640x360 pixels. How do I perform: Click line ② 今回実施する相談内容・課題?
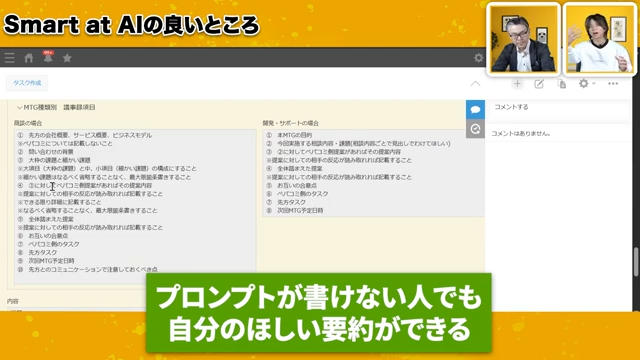coord(358,143)
